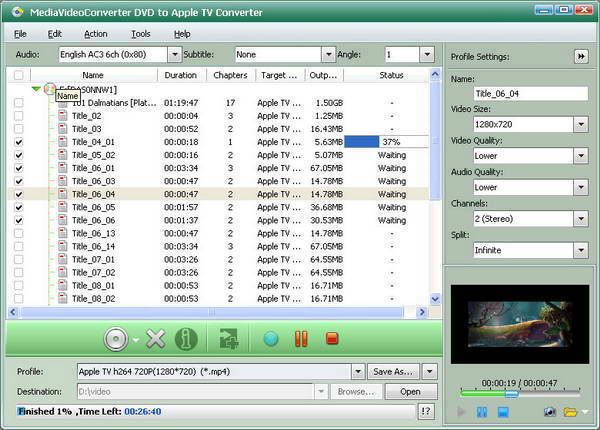Check the Title_06_13 checkbox
The height and width of the screenshot is (430, 600).
(18, 233)
